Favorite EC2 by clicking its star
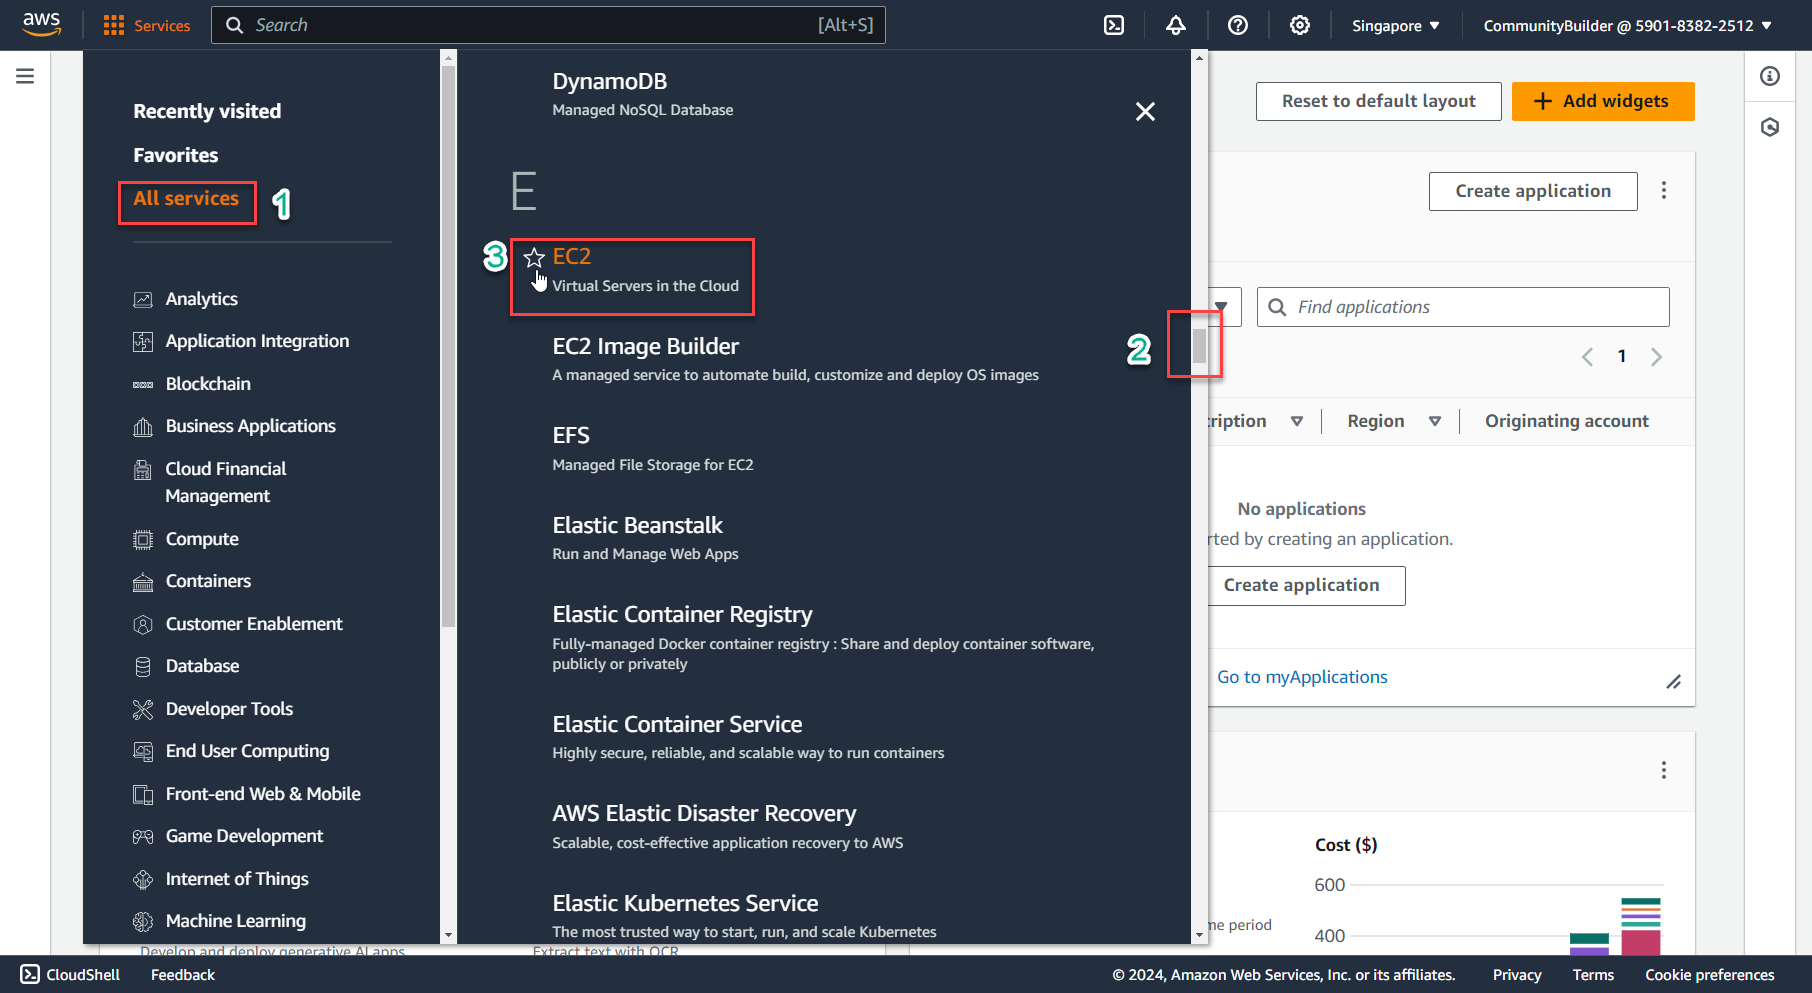The width and height of the screenshot is (1812, 993). point(534,257)
